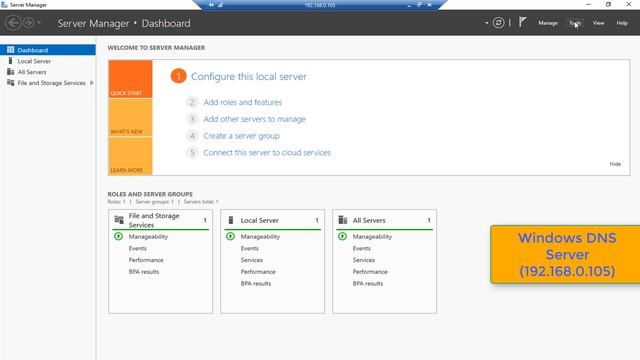Click the Local Server icon in sidebar
Viewport: 640px width, 360px height.
coord(11,61)
